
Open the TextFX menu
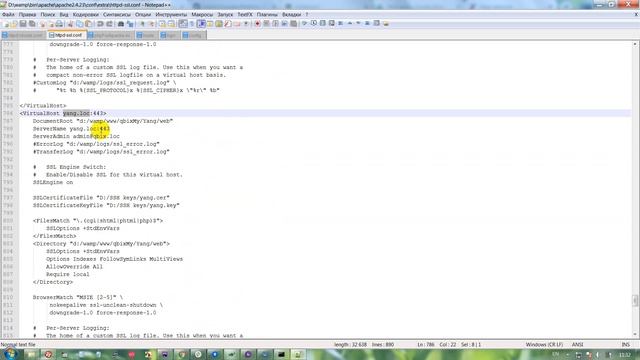coord(245,14)
